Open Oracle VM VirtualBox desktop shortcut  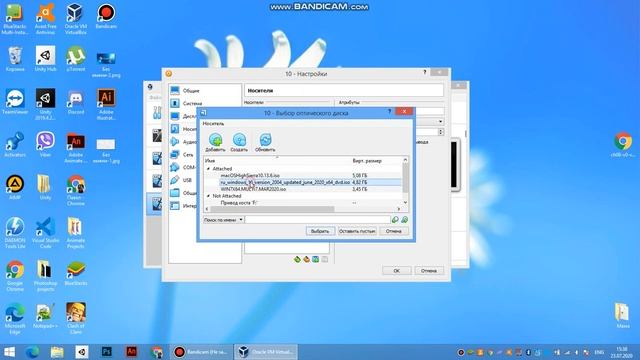coord(76,18)
